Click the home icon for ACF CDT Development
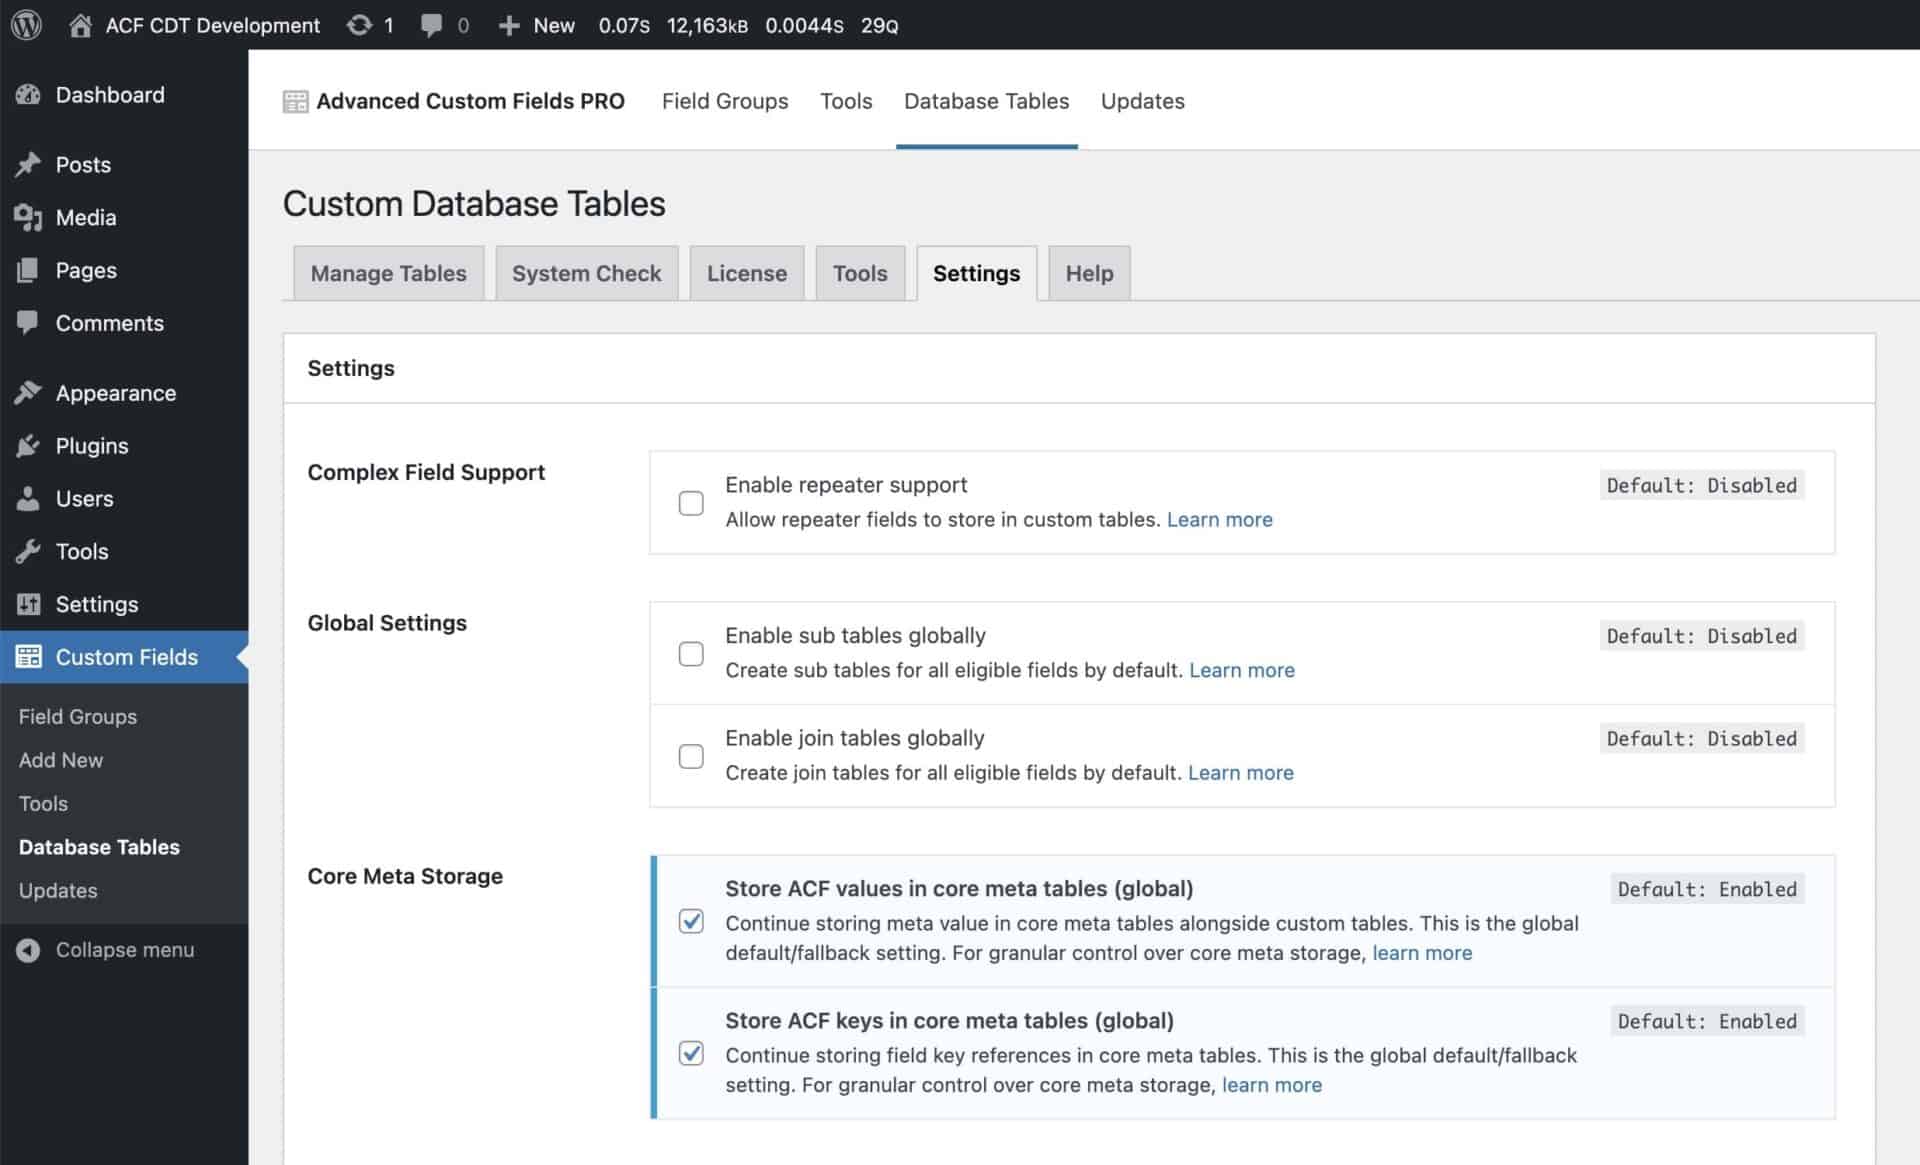 (80, 25)
